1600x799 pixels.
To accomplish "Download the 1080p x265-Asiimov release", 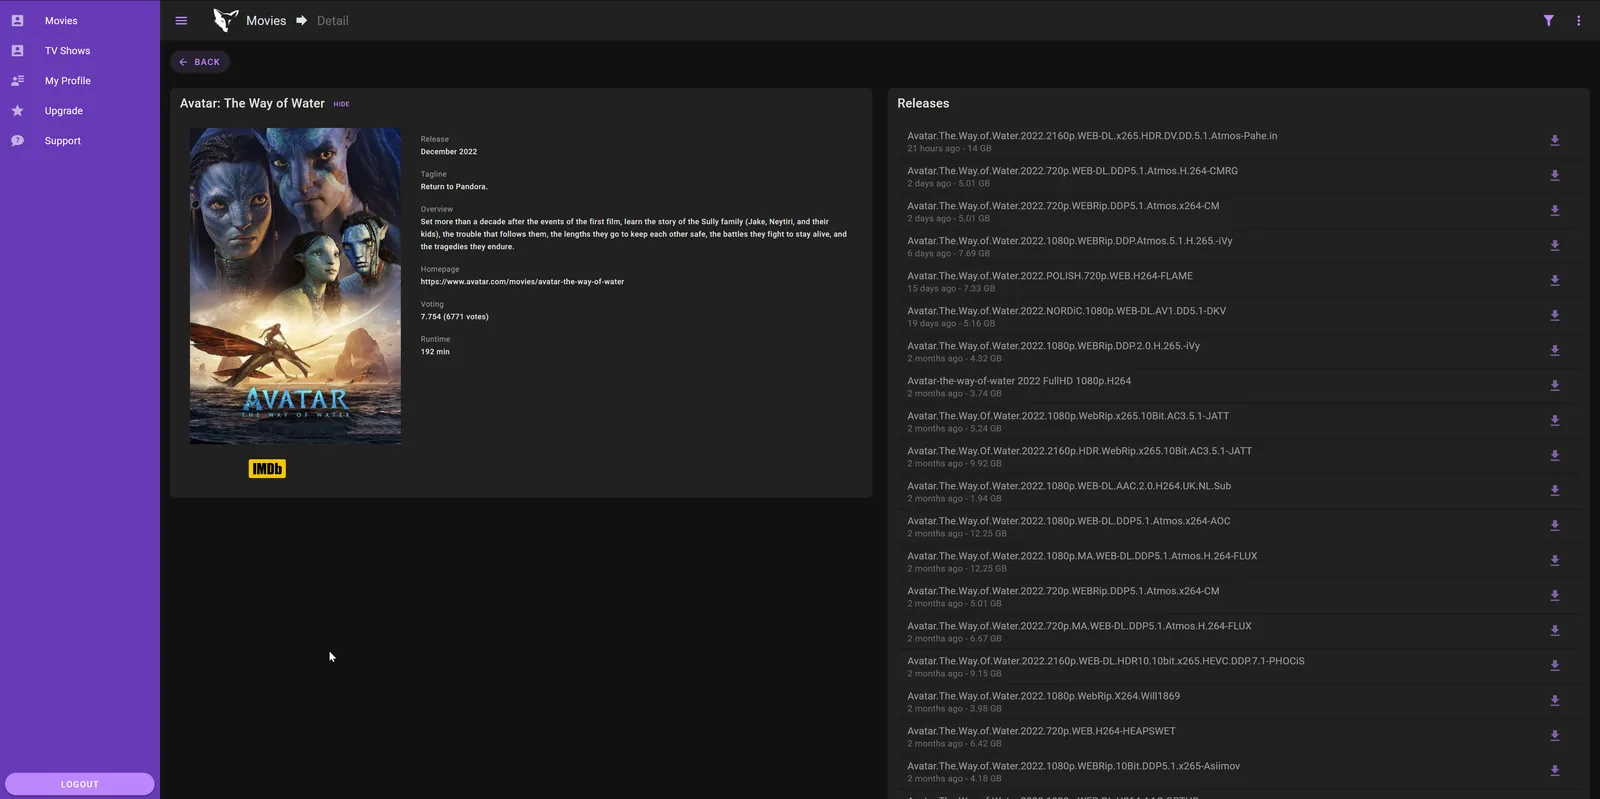I will [x=1555, y=771].
